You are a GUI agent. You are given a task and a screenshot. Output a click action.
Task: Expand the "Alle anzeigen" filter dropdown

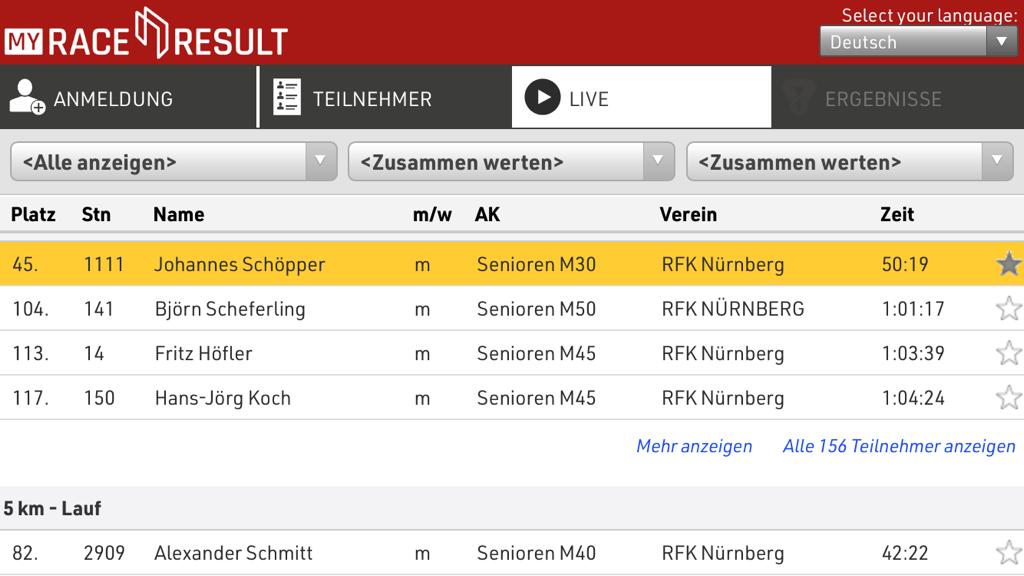pyautogui.click(x=173, y=161)
